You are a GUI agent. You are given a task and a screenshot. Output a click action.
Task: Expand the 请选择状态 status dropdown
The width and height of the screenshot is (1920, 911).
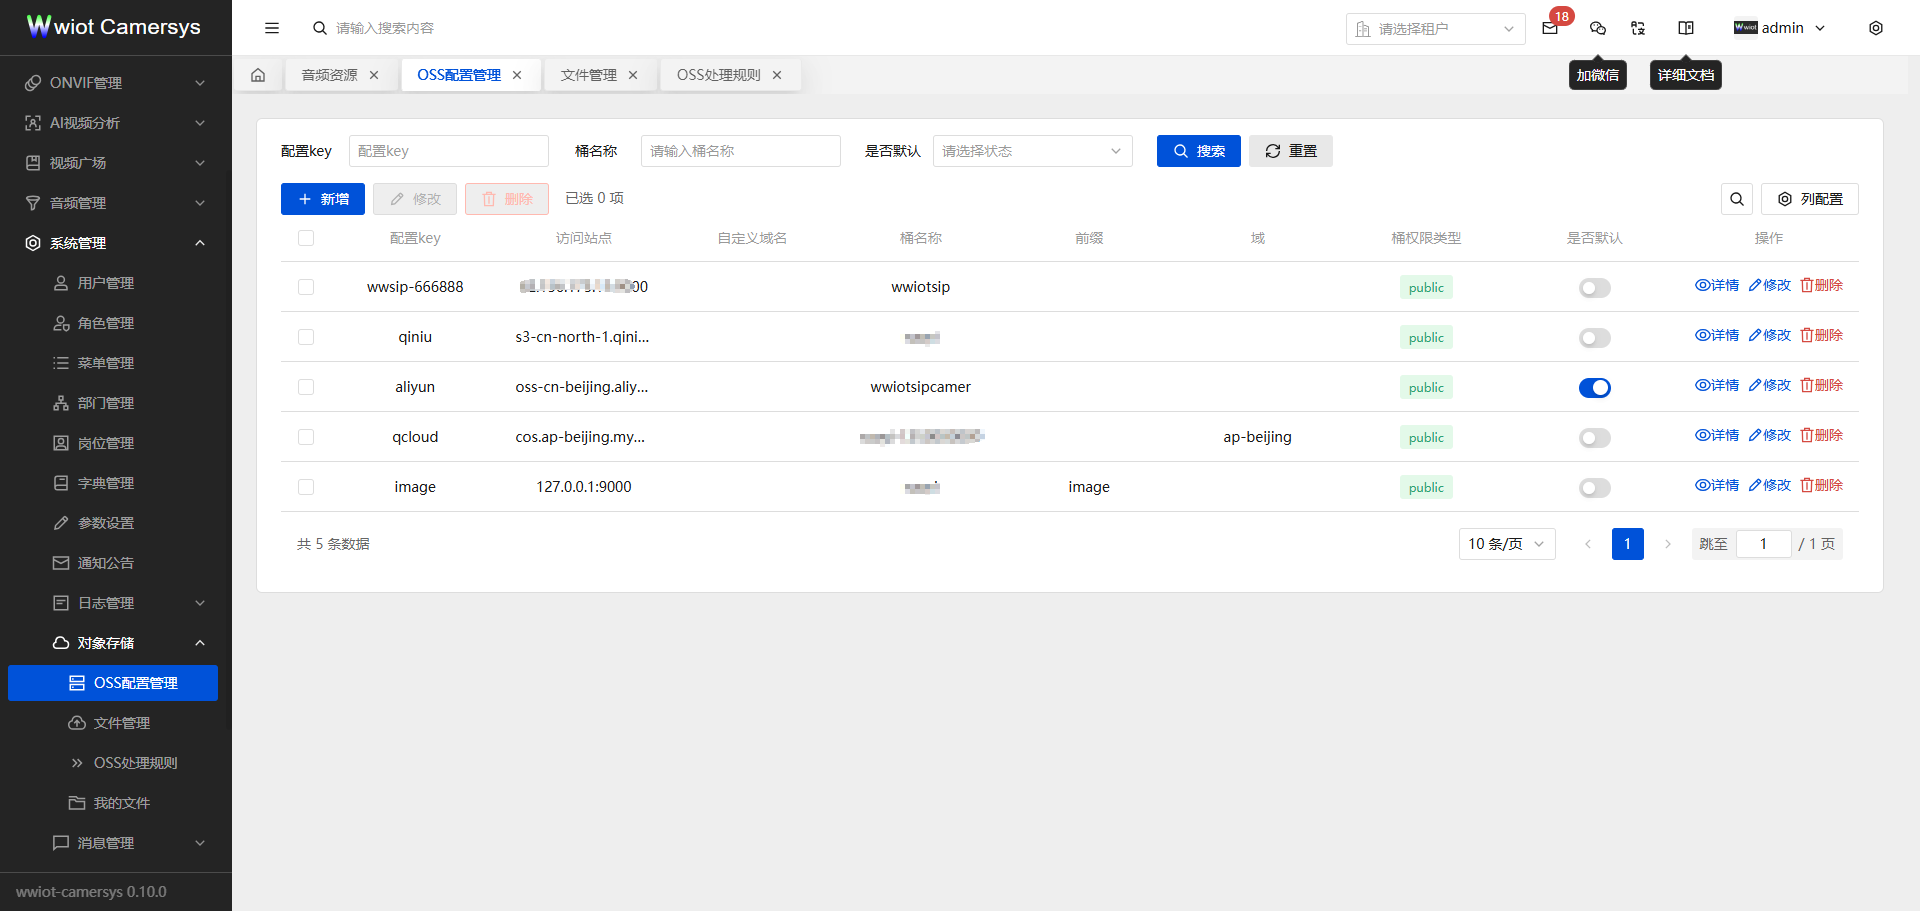tap(1032, 151)
